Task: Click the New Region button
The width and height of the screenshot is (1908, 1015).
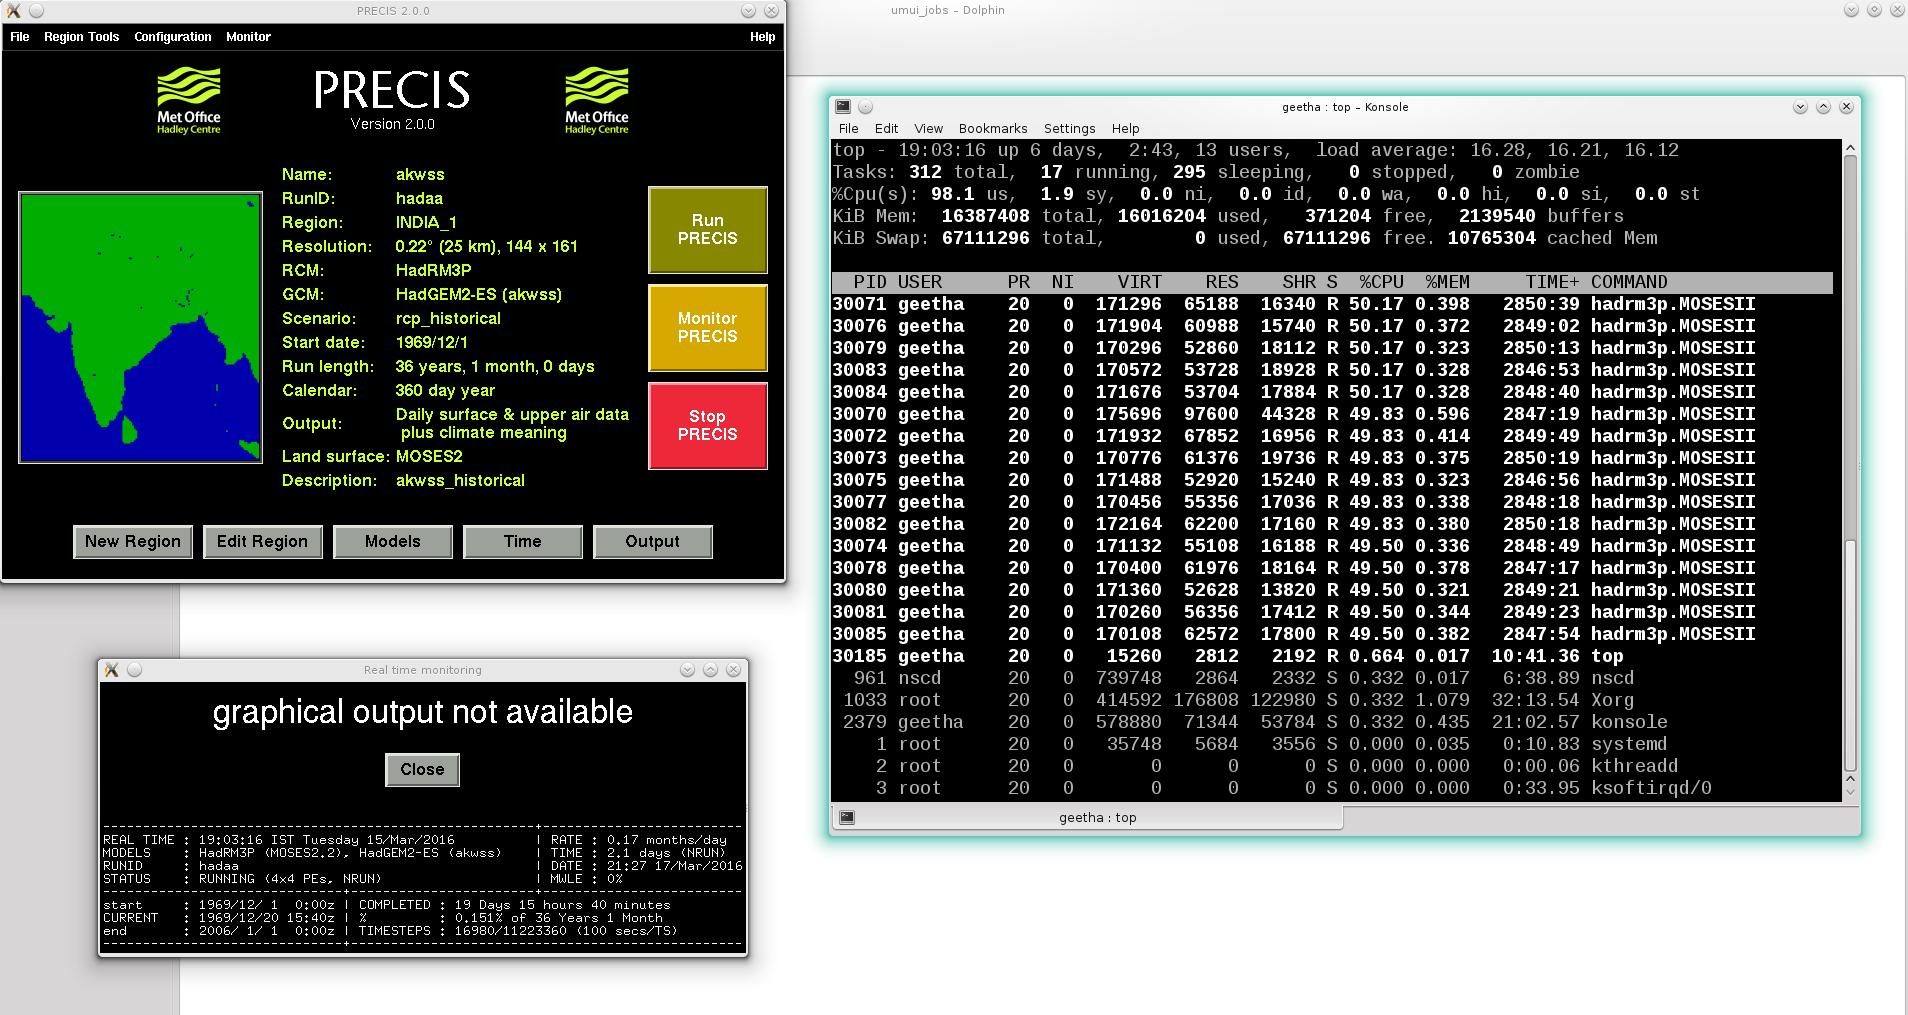Action: click(x=133, y=542)
